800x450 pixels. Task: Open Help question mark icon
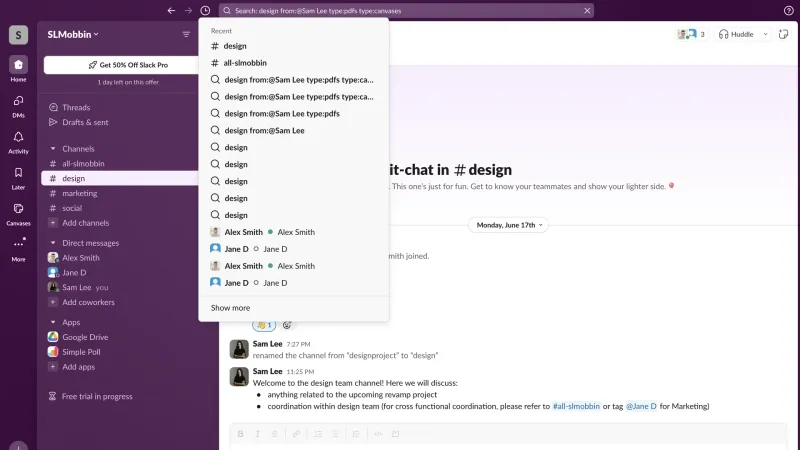(x=788, y=10)
